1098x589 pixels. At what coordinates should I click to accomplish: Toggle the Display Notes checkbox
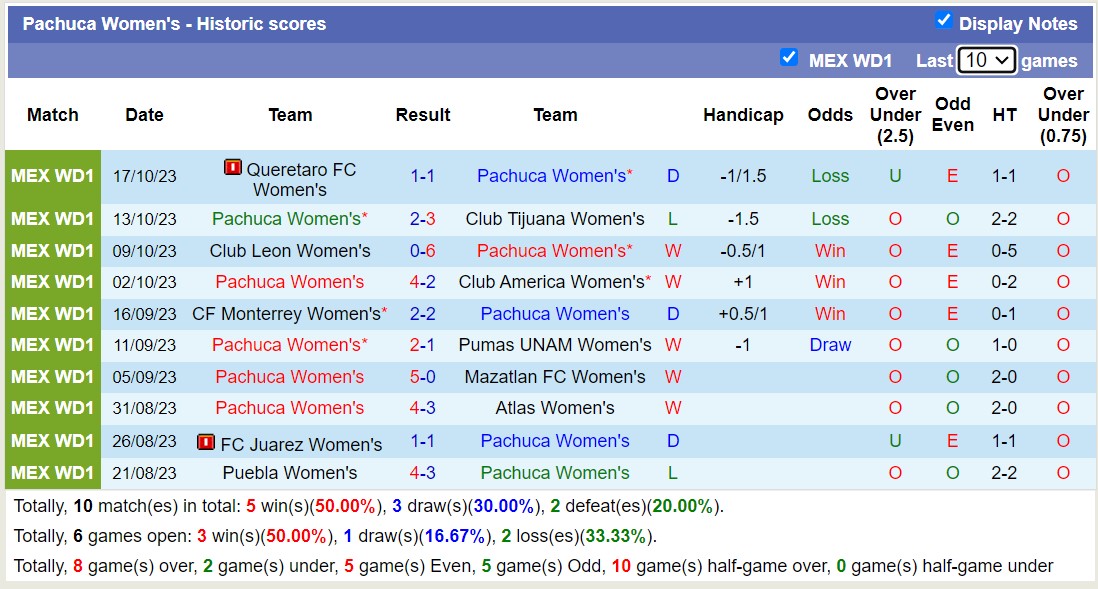[x=943, y=21]
